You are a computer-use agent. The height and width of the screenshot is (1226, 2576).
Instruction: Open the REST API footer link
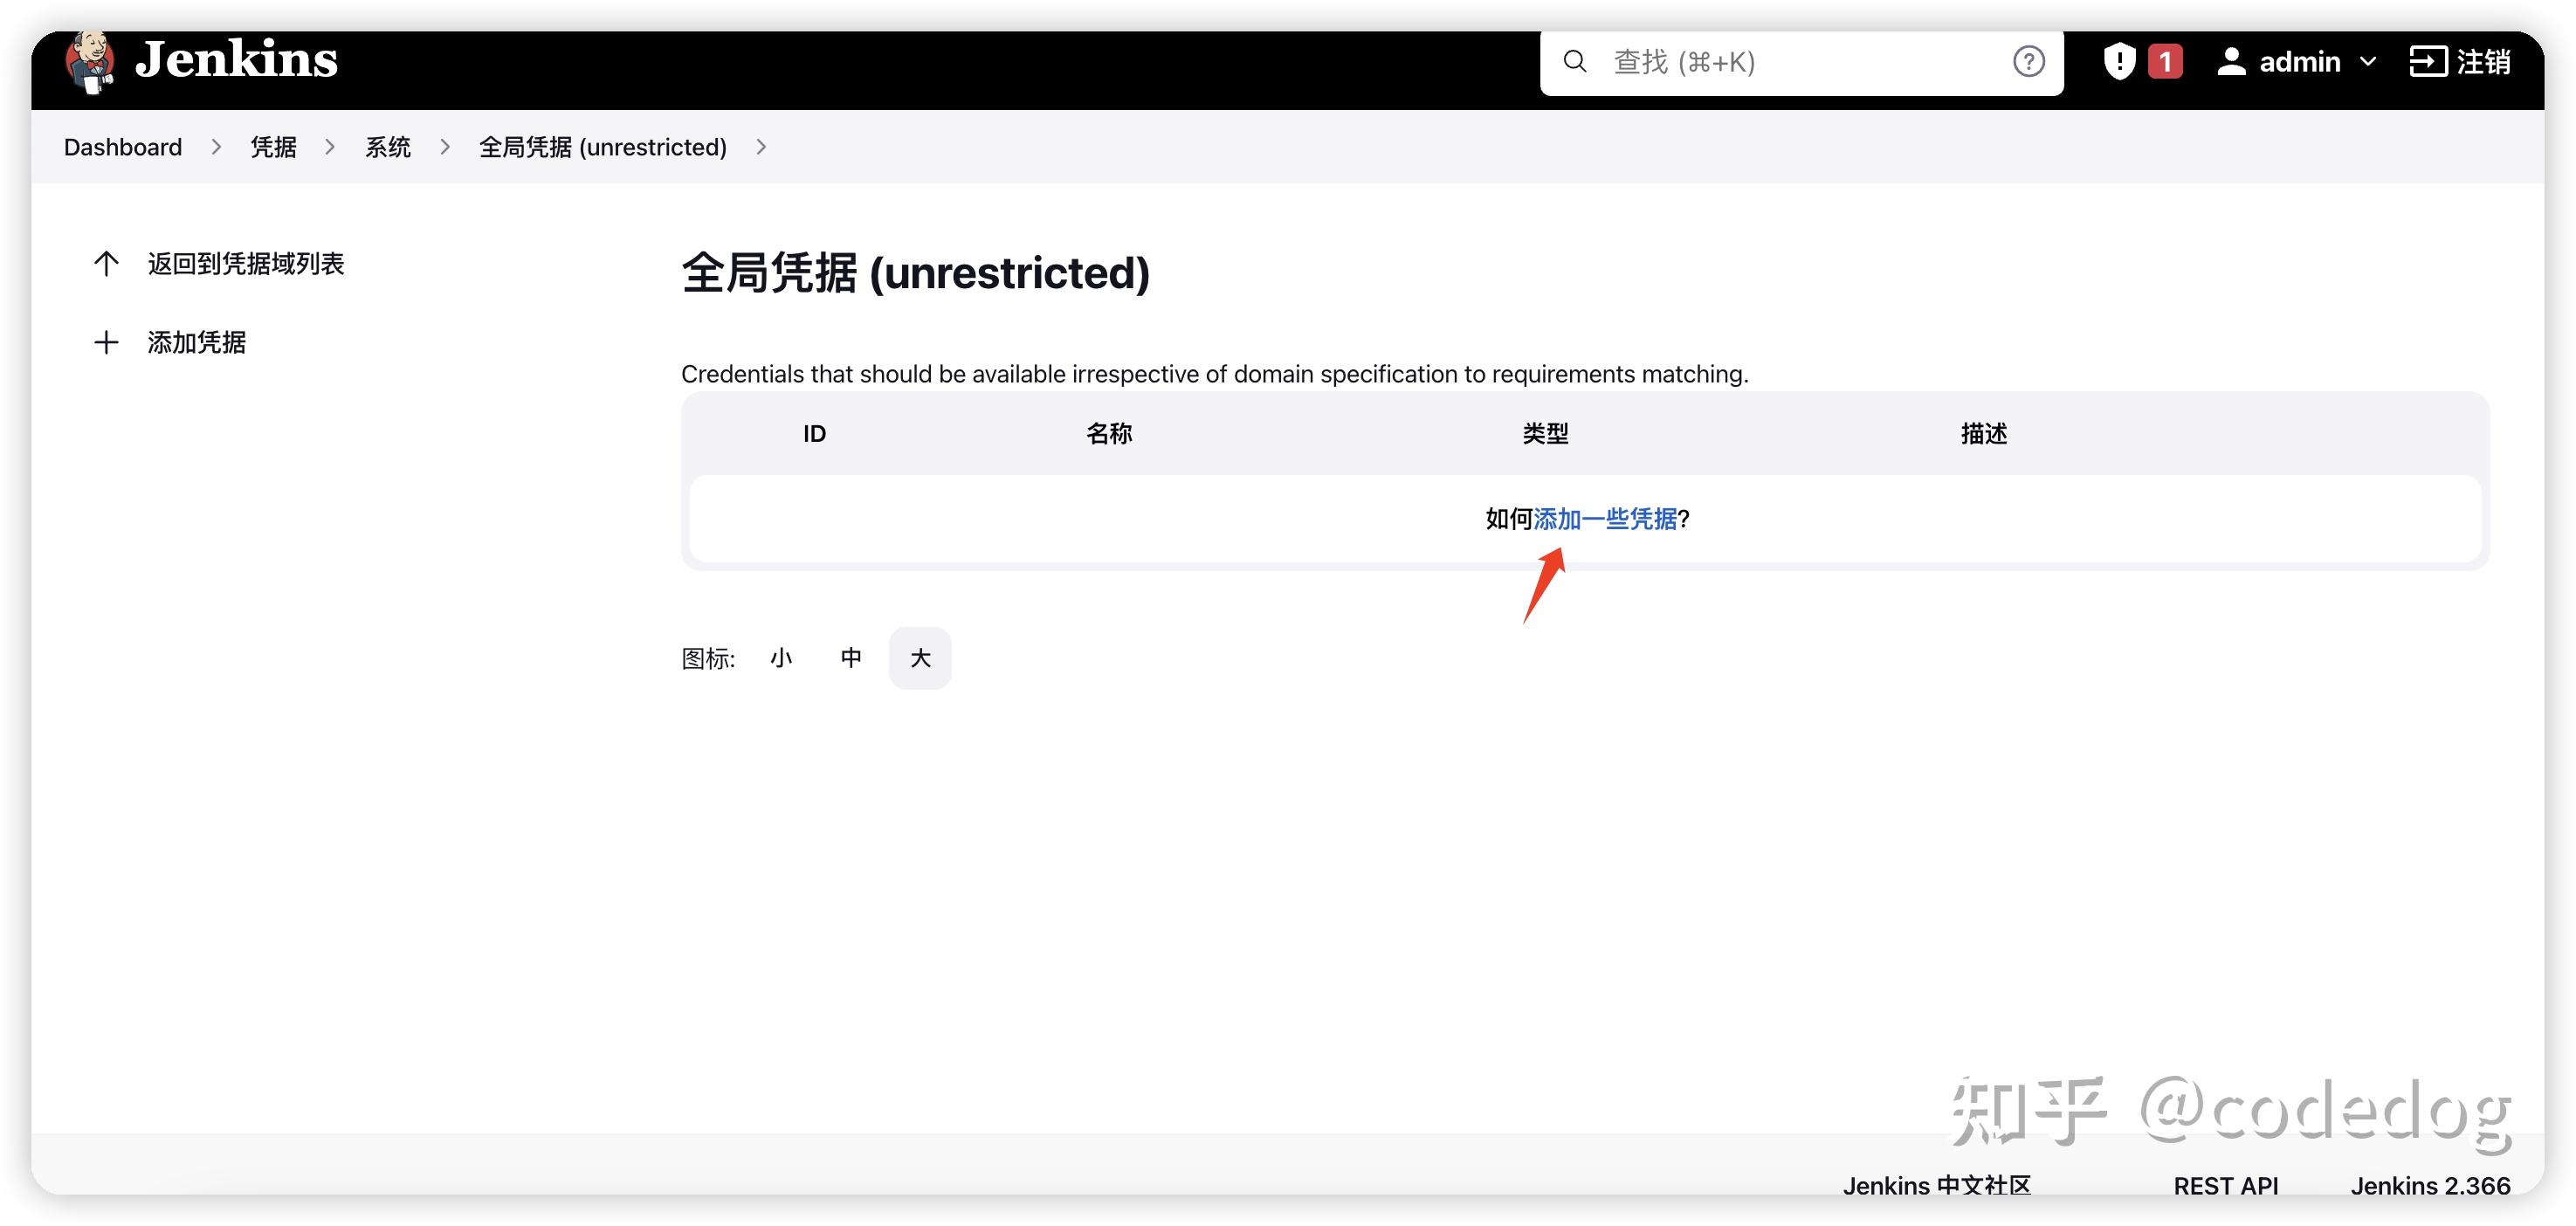click(2225, 1186)
